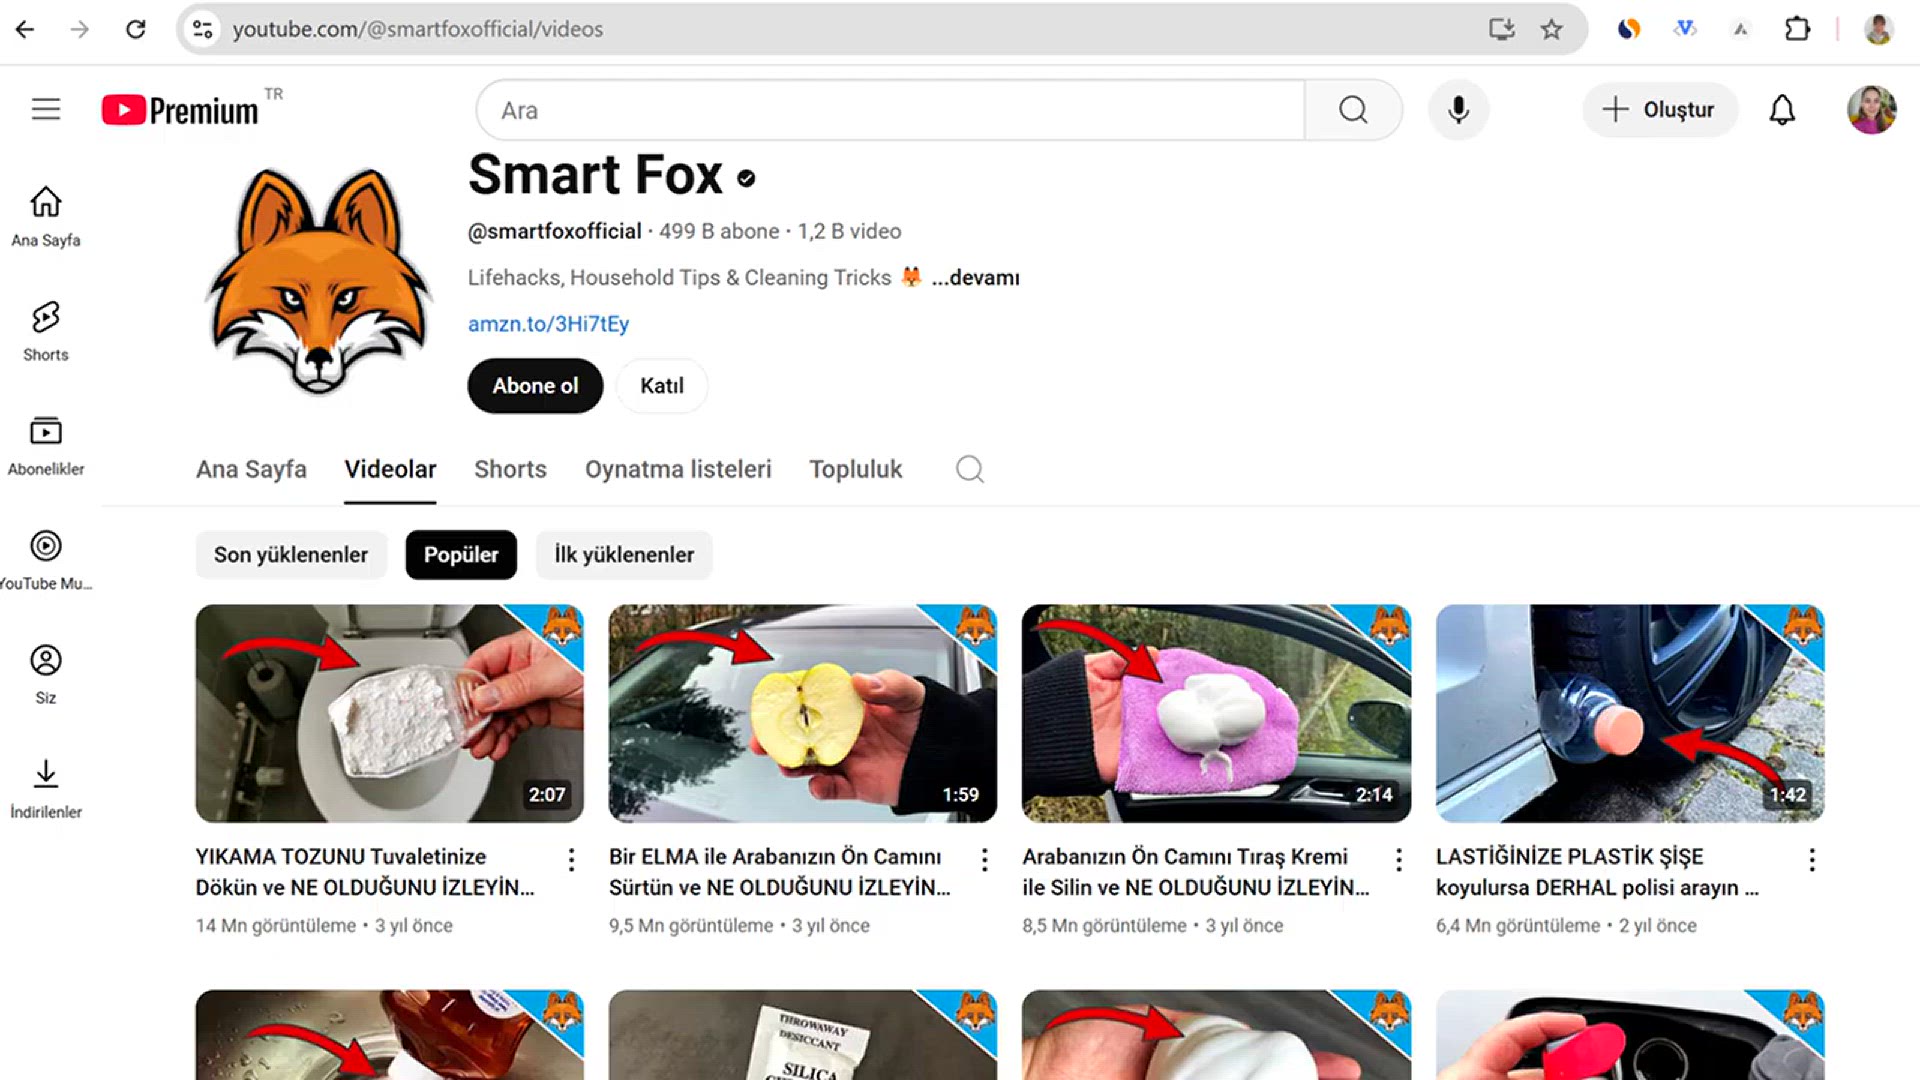Switch to channel Ana Sayfa tab

(251, 469)
